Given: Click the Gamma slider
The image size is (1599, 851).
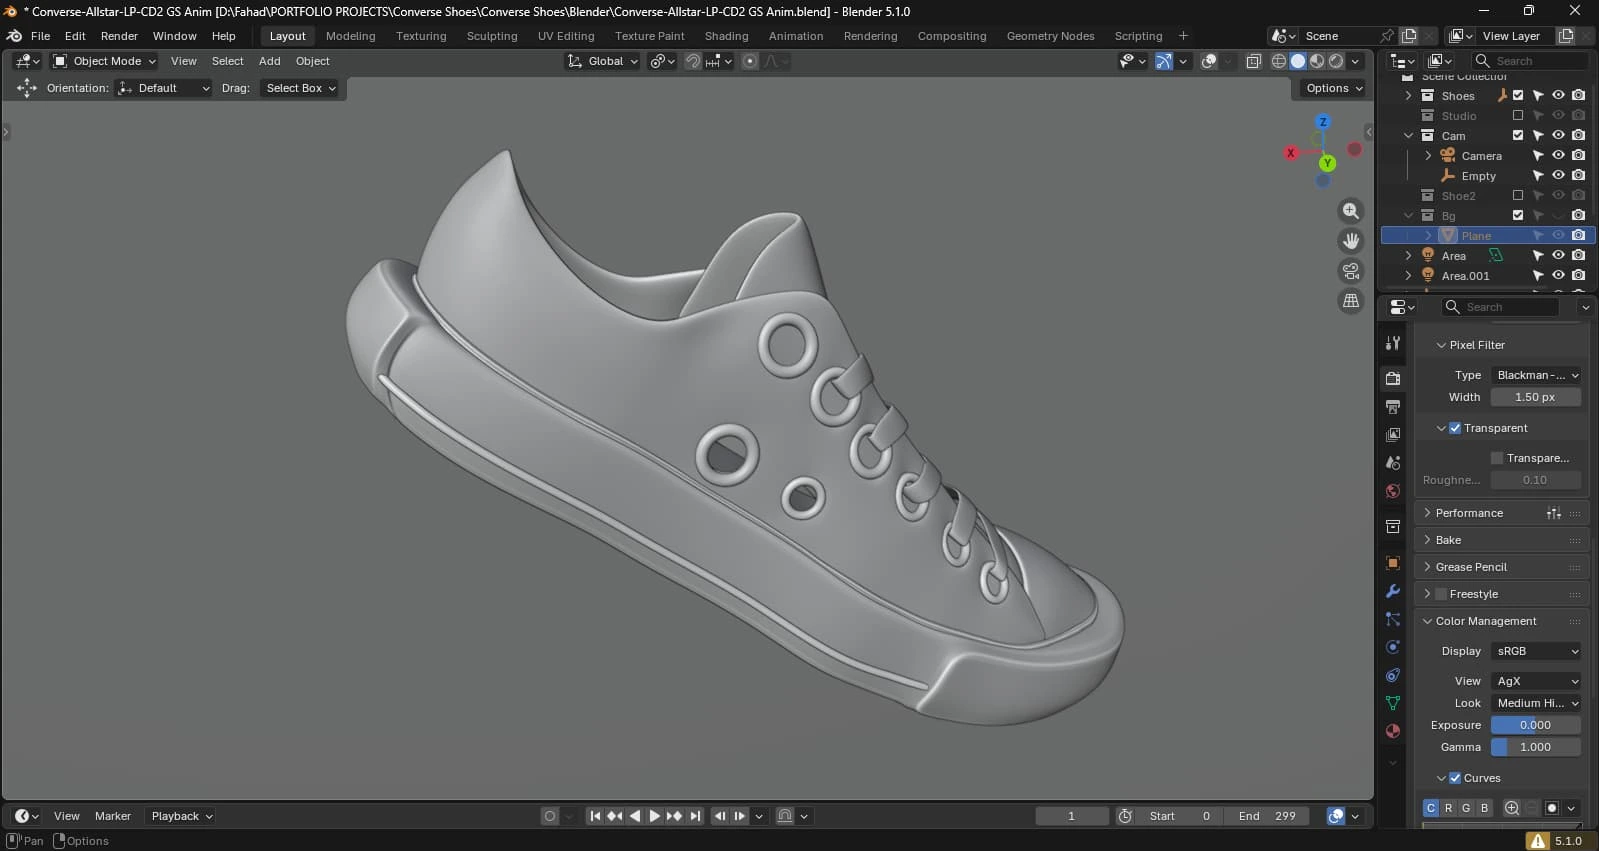Looking at the screenshot, I should pos(1536,747).
